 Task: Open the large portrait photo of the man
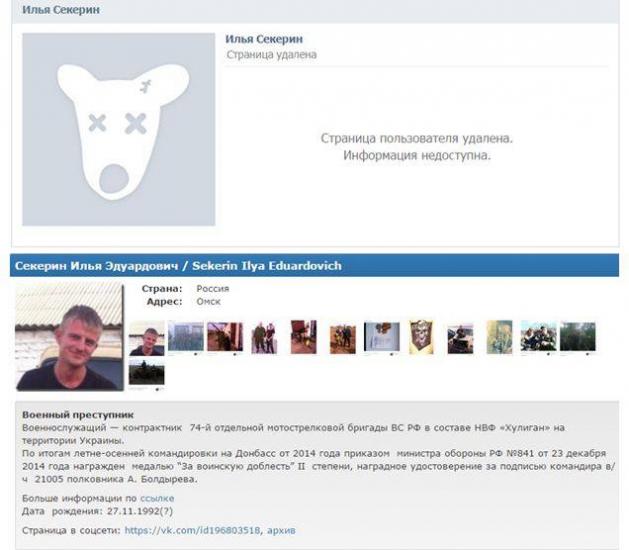click(x=69, y=336)
